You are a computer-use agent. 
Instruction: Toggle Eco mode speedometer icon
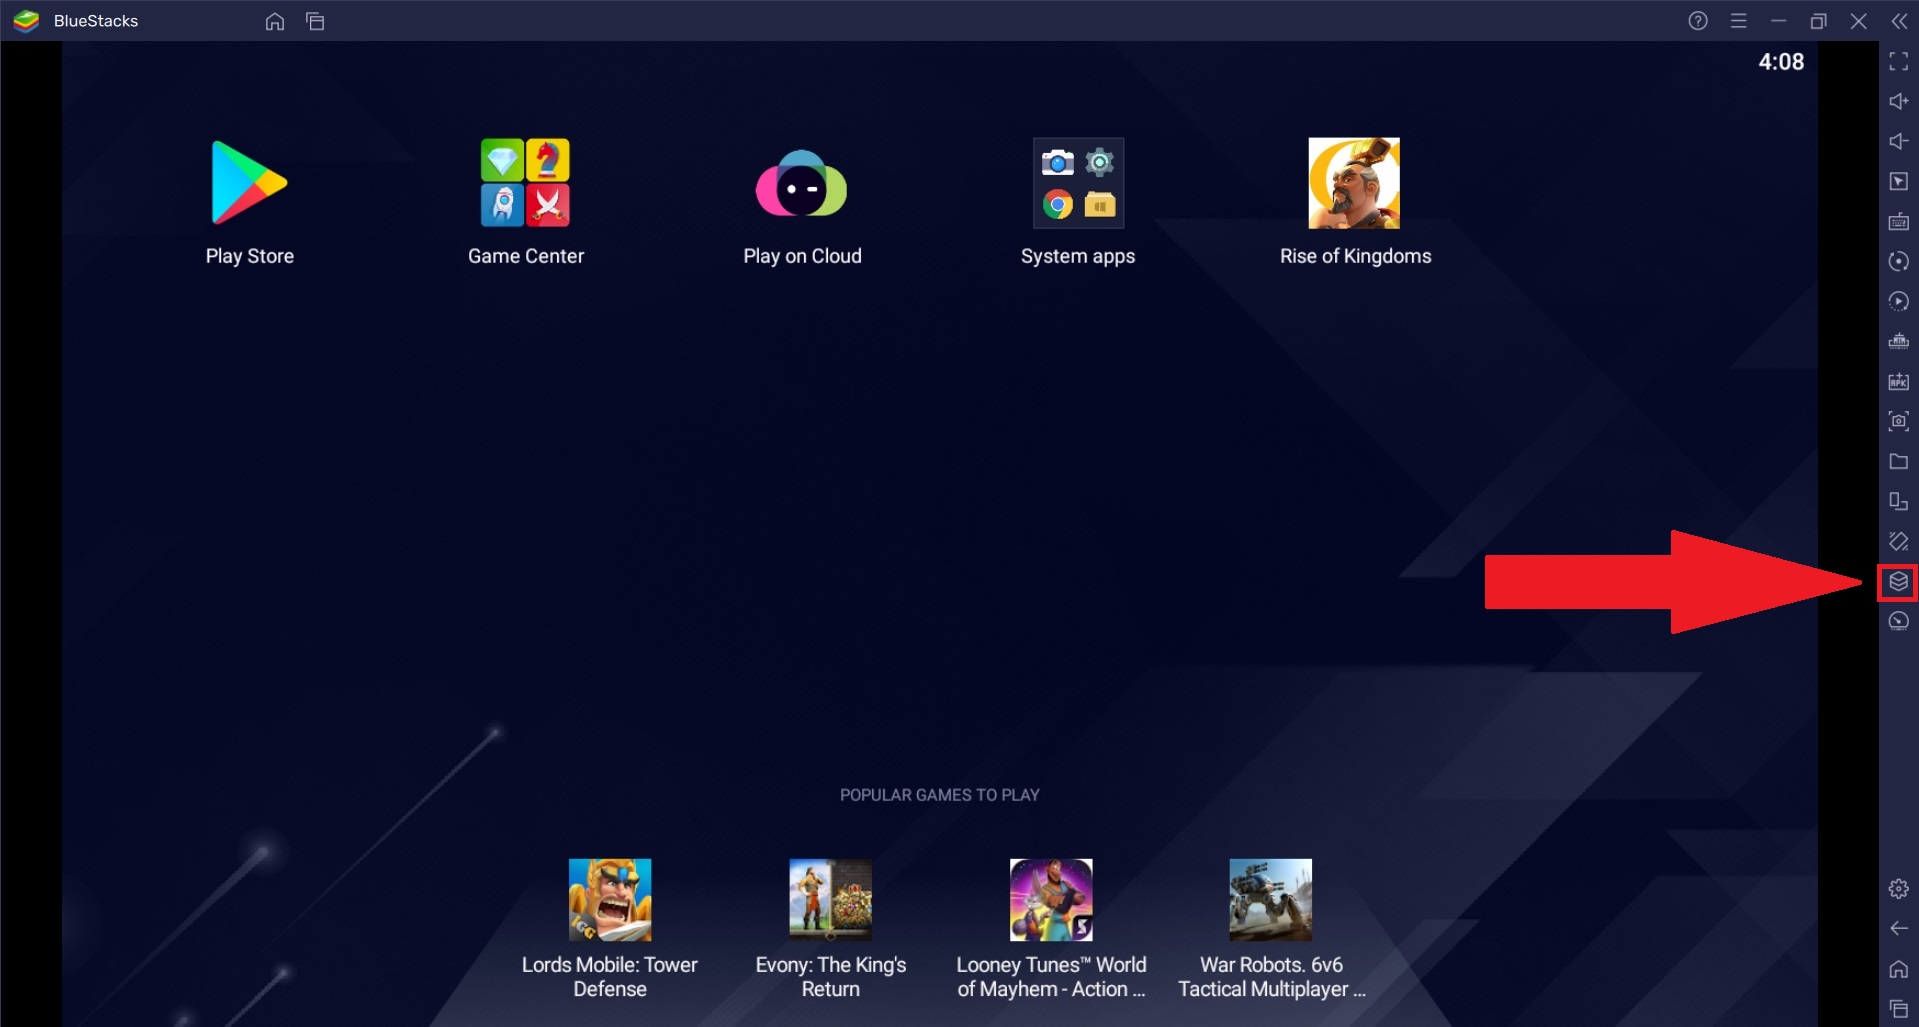click(1898, 622)
